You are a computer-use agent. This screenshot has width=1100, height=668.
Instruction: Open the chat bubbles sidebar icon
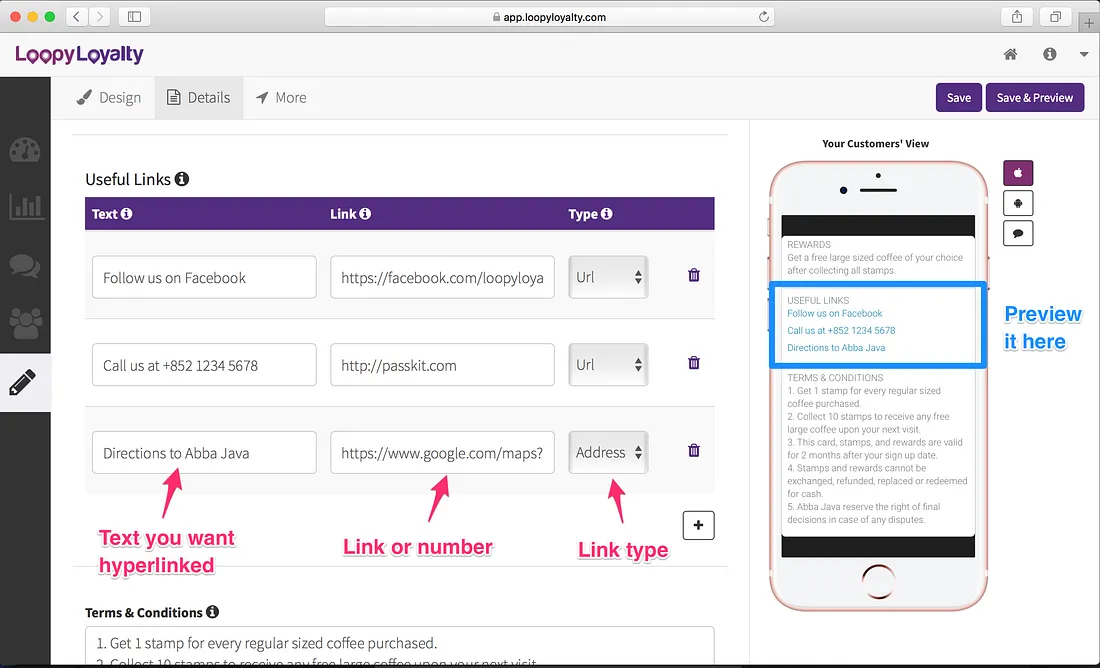(x=25, y=265)
